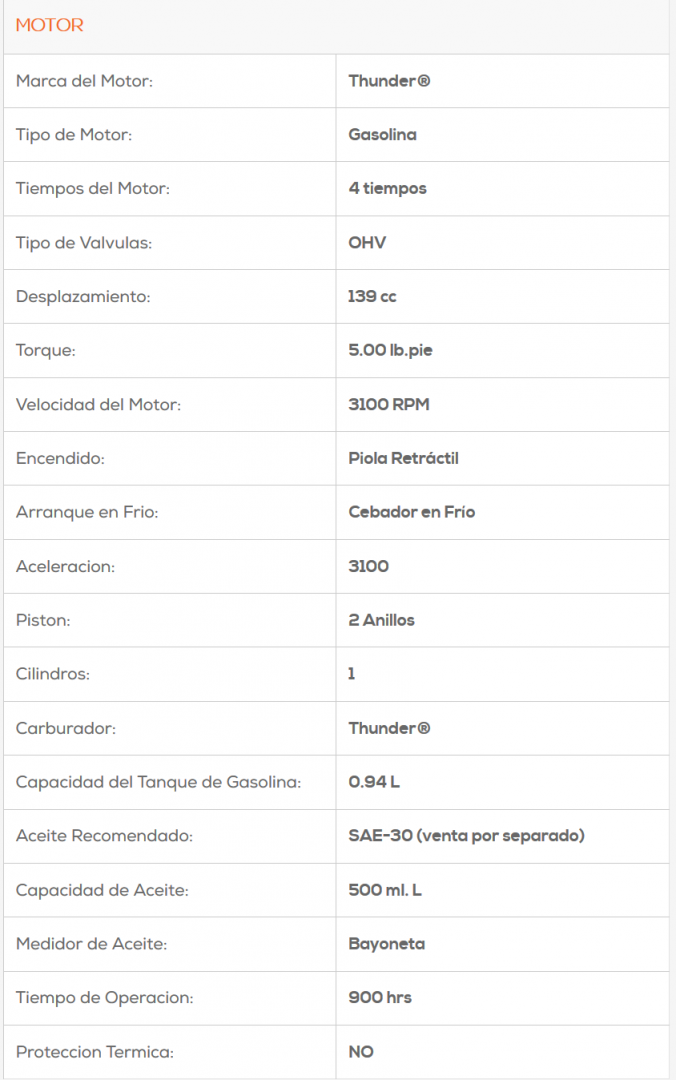Click the 'Marca del Motor:' label
This screenshot has width=676, height=1080.
tap(84, 81)
